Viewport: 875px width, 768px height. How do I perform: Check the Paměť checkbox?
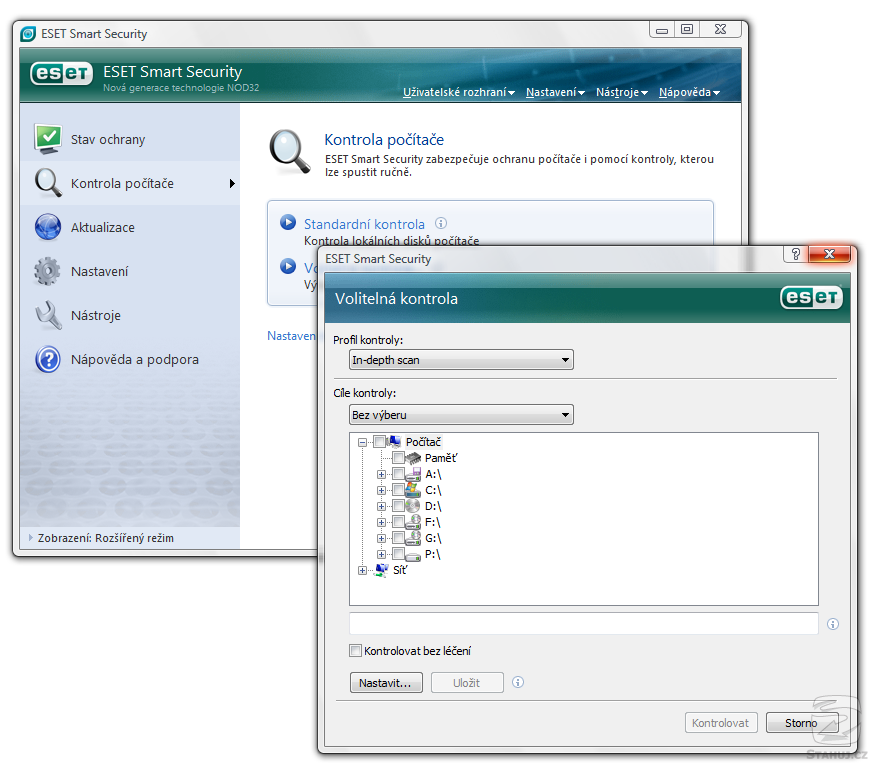398,458
